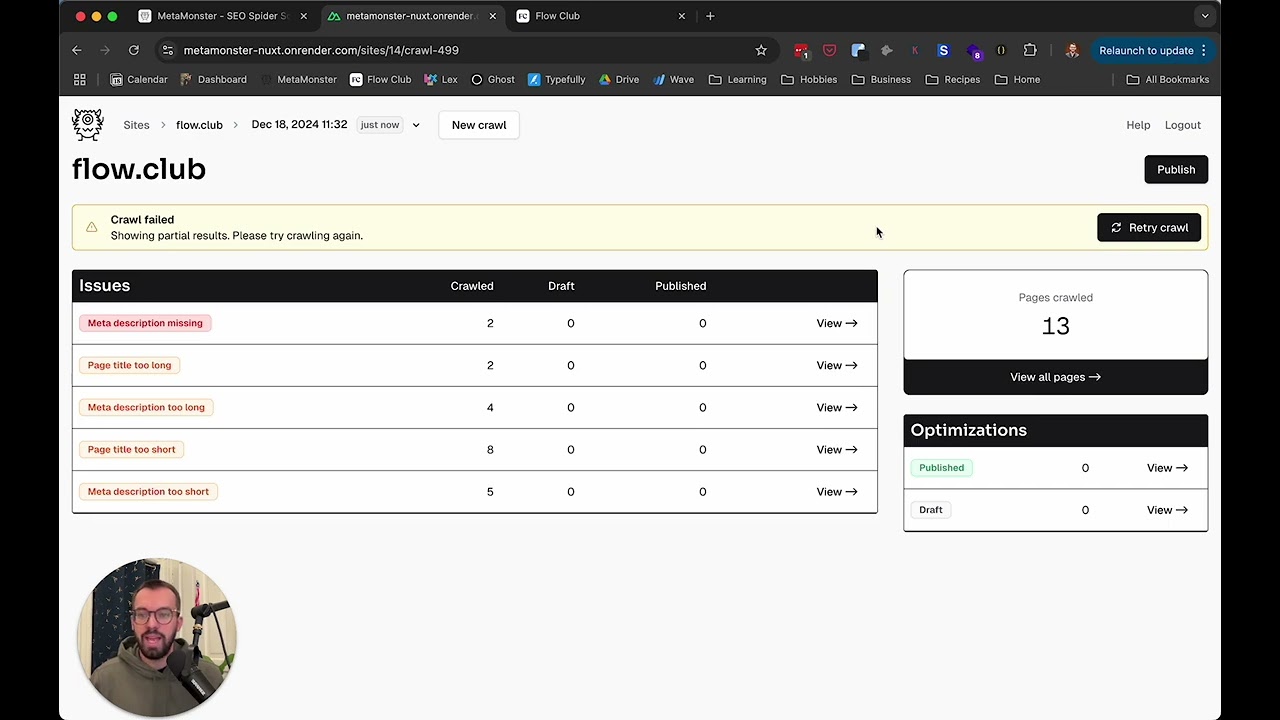Open site information icon in address bar
1280x720 pixels.
point(167,50)
